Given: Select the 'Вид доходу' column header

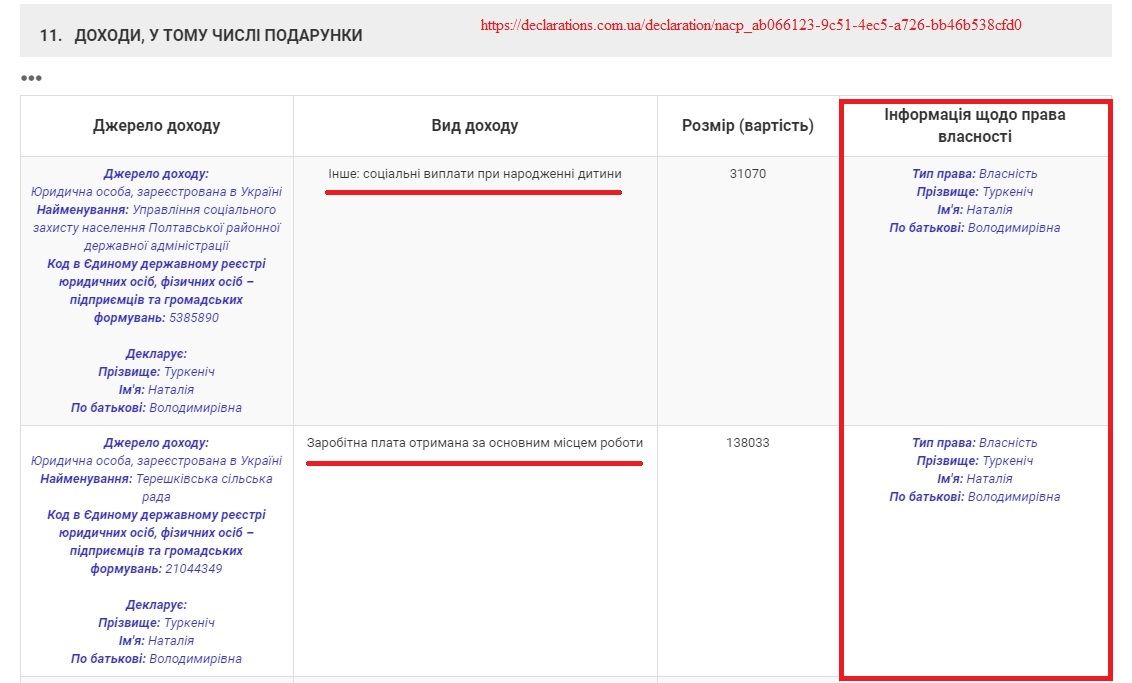Looking at the screenshot, I should (474, 126).
